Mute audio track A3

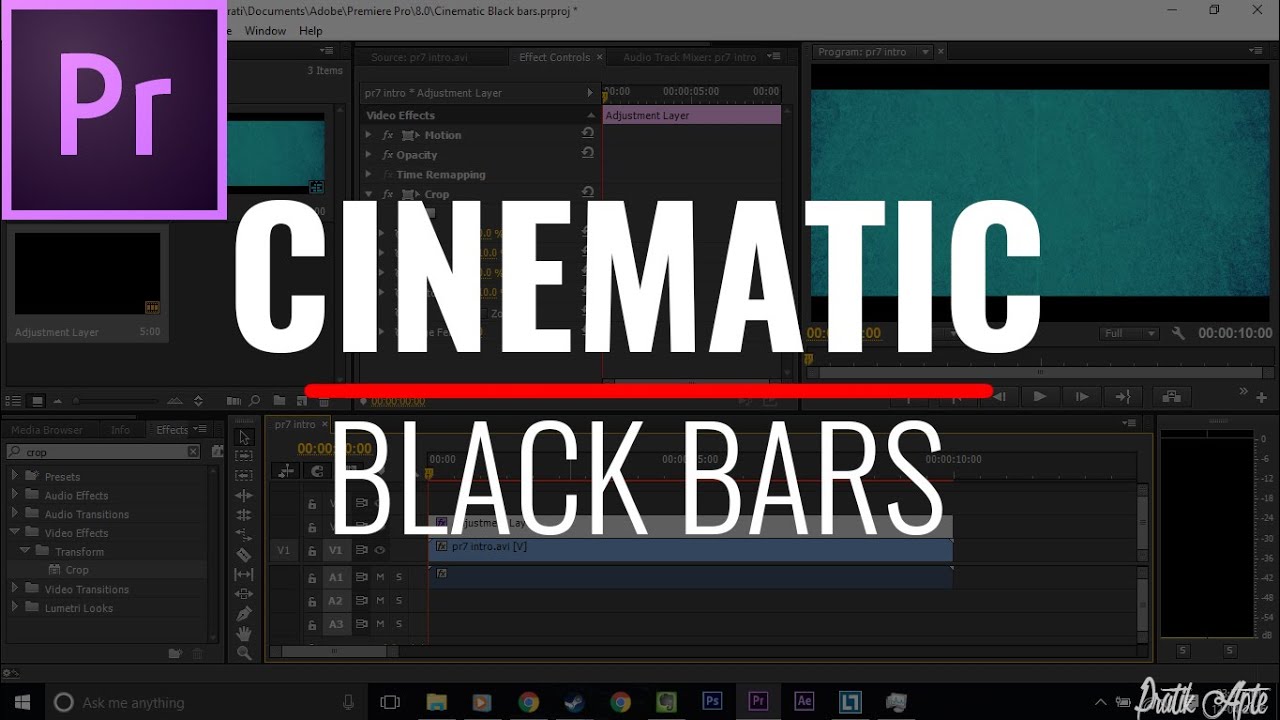click(x=380, y=625)
